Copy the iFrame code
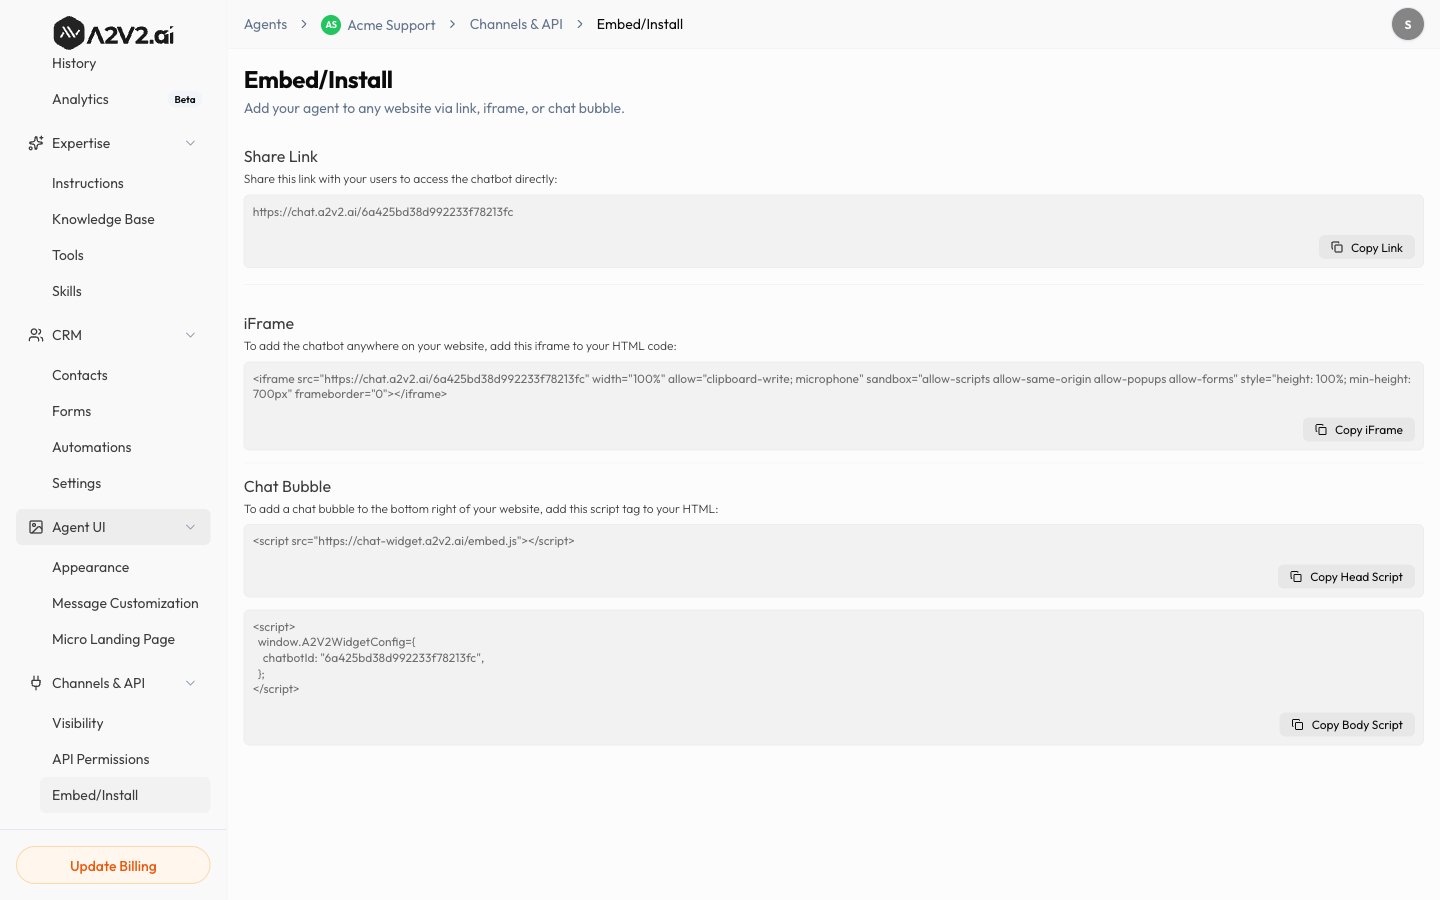The height and width of the screenshot is (900, 1440). [x=1358, y=429]
